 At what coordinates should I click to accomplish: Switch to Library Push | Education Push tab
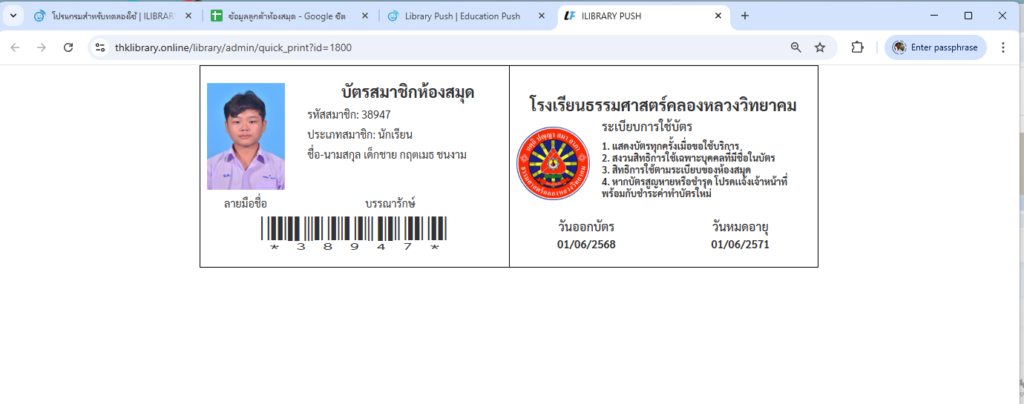click(458, 16)
